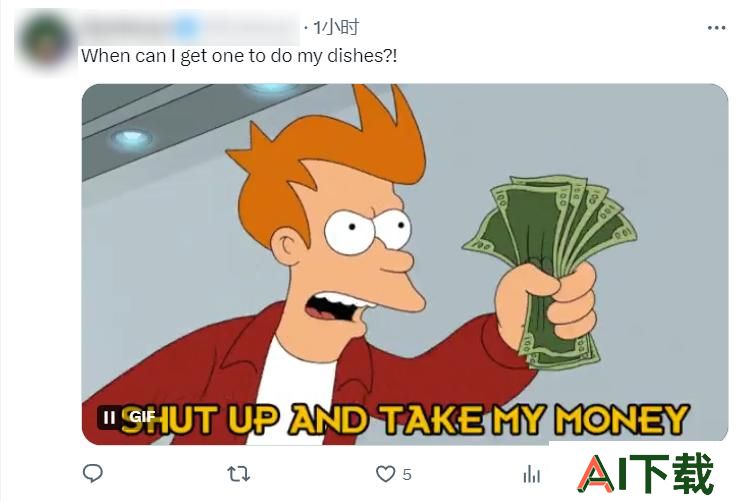Open the 1小时 timestamp link
The height and width of the screenshot is (501, 749).
point(336,28)
